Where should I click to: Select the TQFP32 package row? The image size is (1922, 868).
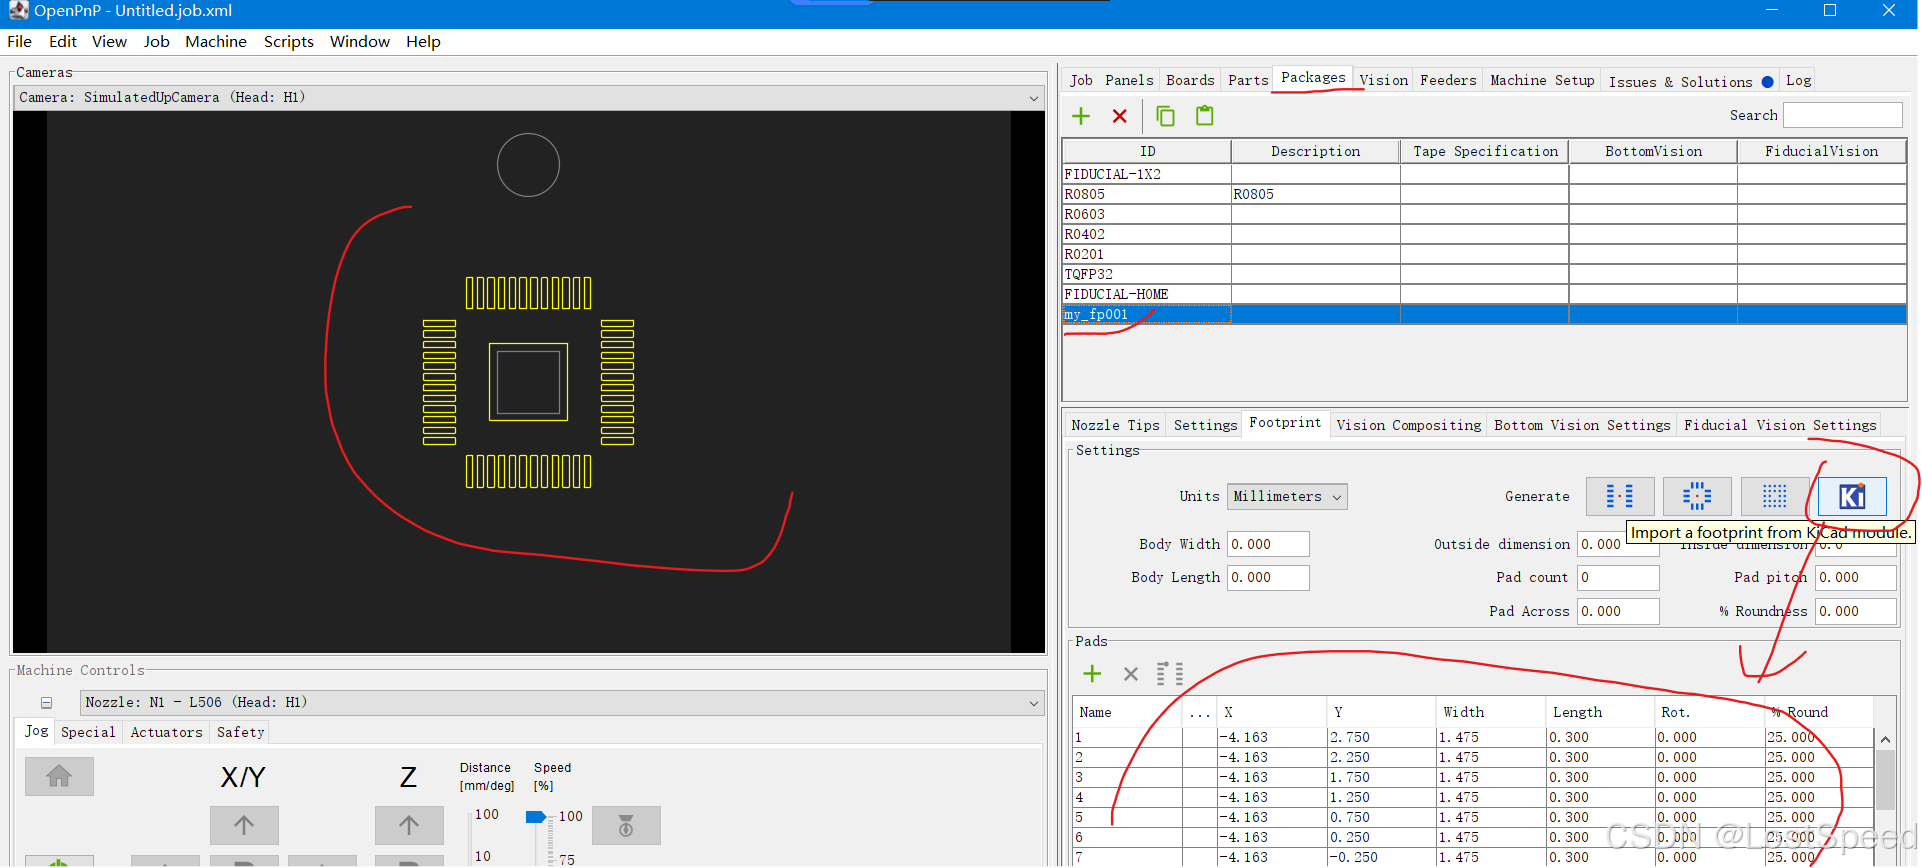(1484, 274)
